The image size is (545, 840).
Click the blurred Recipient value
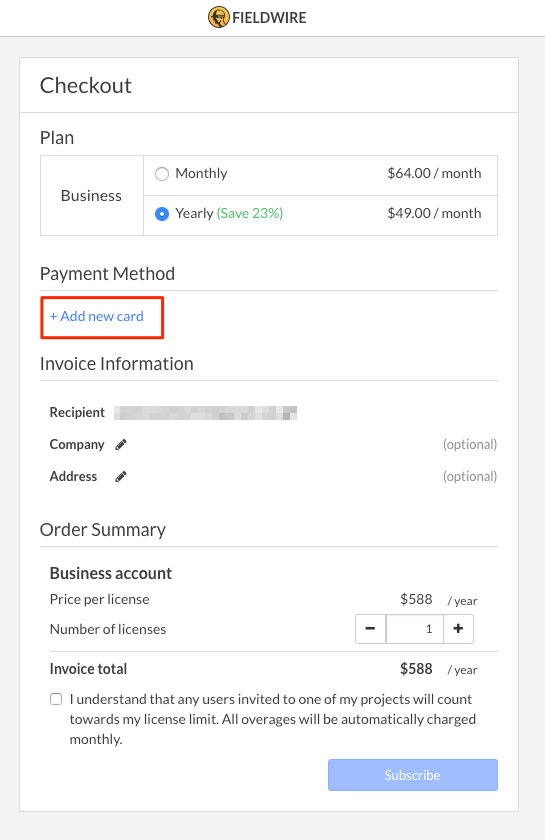pos(205,412)
